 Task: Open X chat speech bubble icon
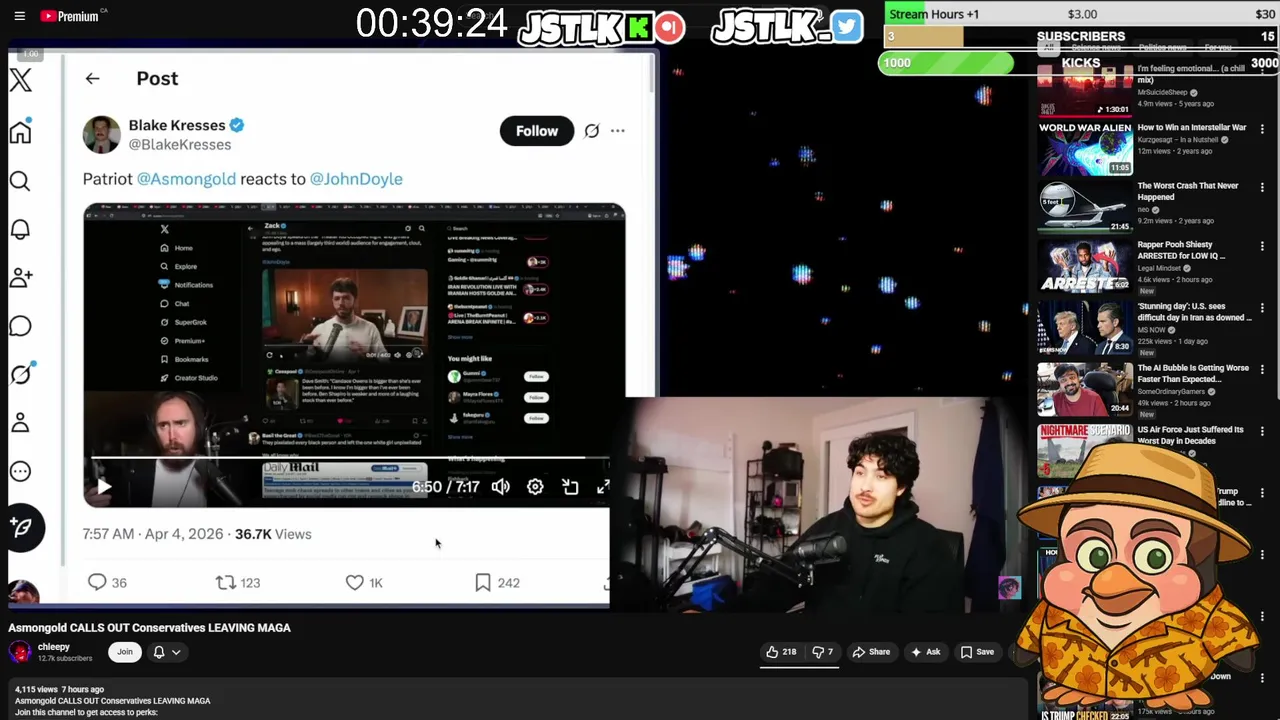coord(21,326)
